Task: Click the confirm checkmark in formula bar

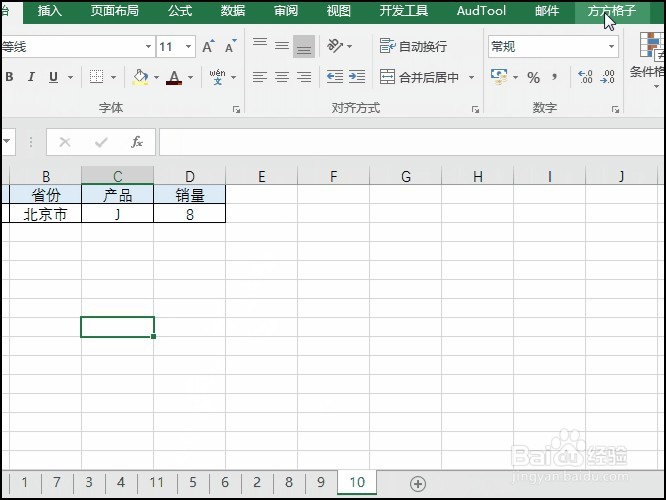Action: pos(101,142)
